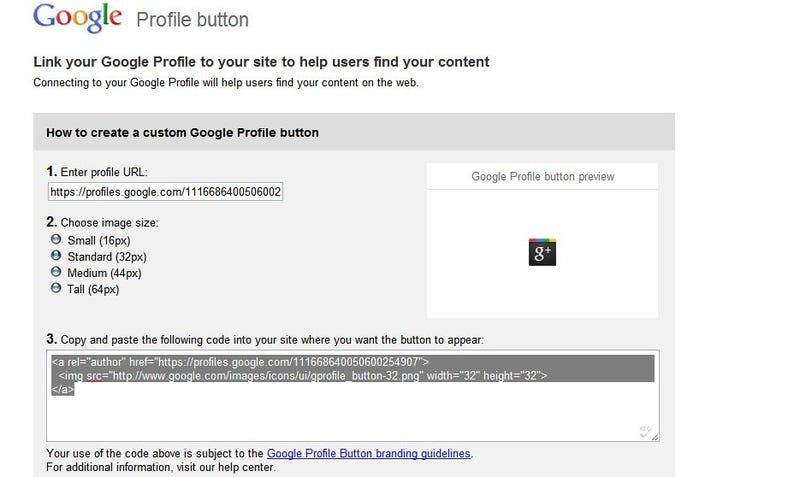Open the Google Profile Button branding guidelines link

point(368,453)
